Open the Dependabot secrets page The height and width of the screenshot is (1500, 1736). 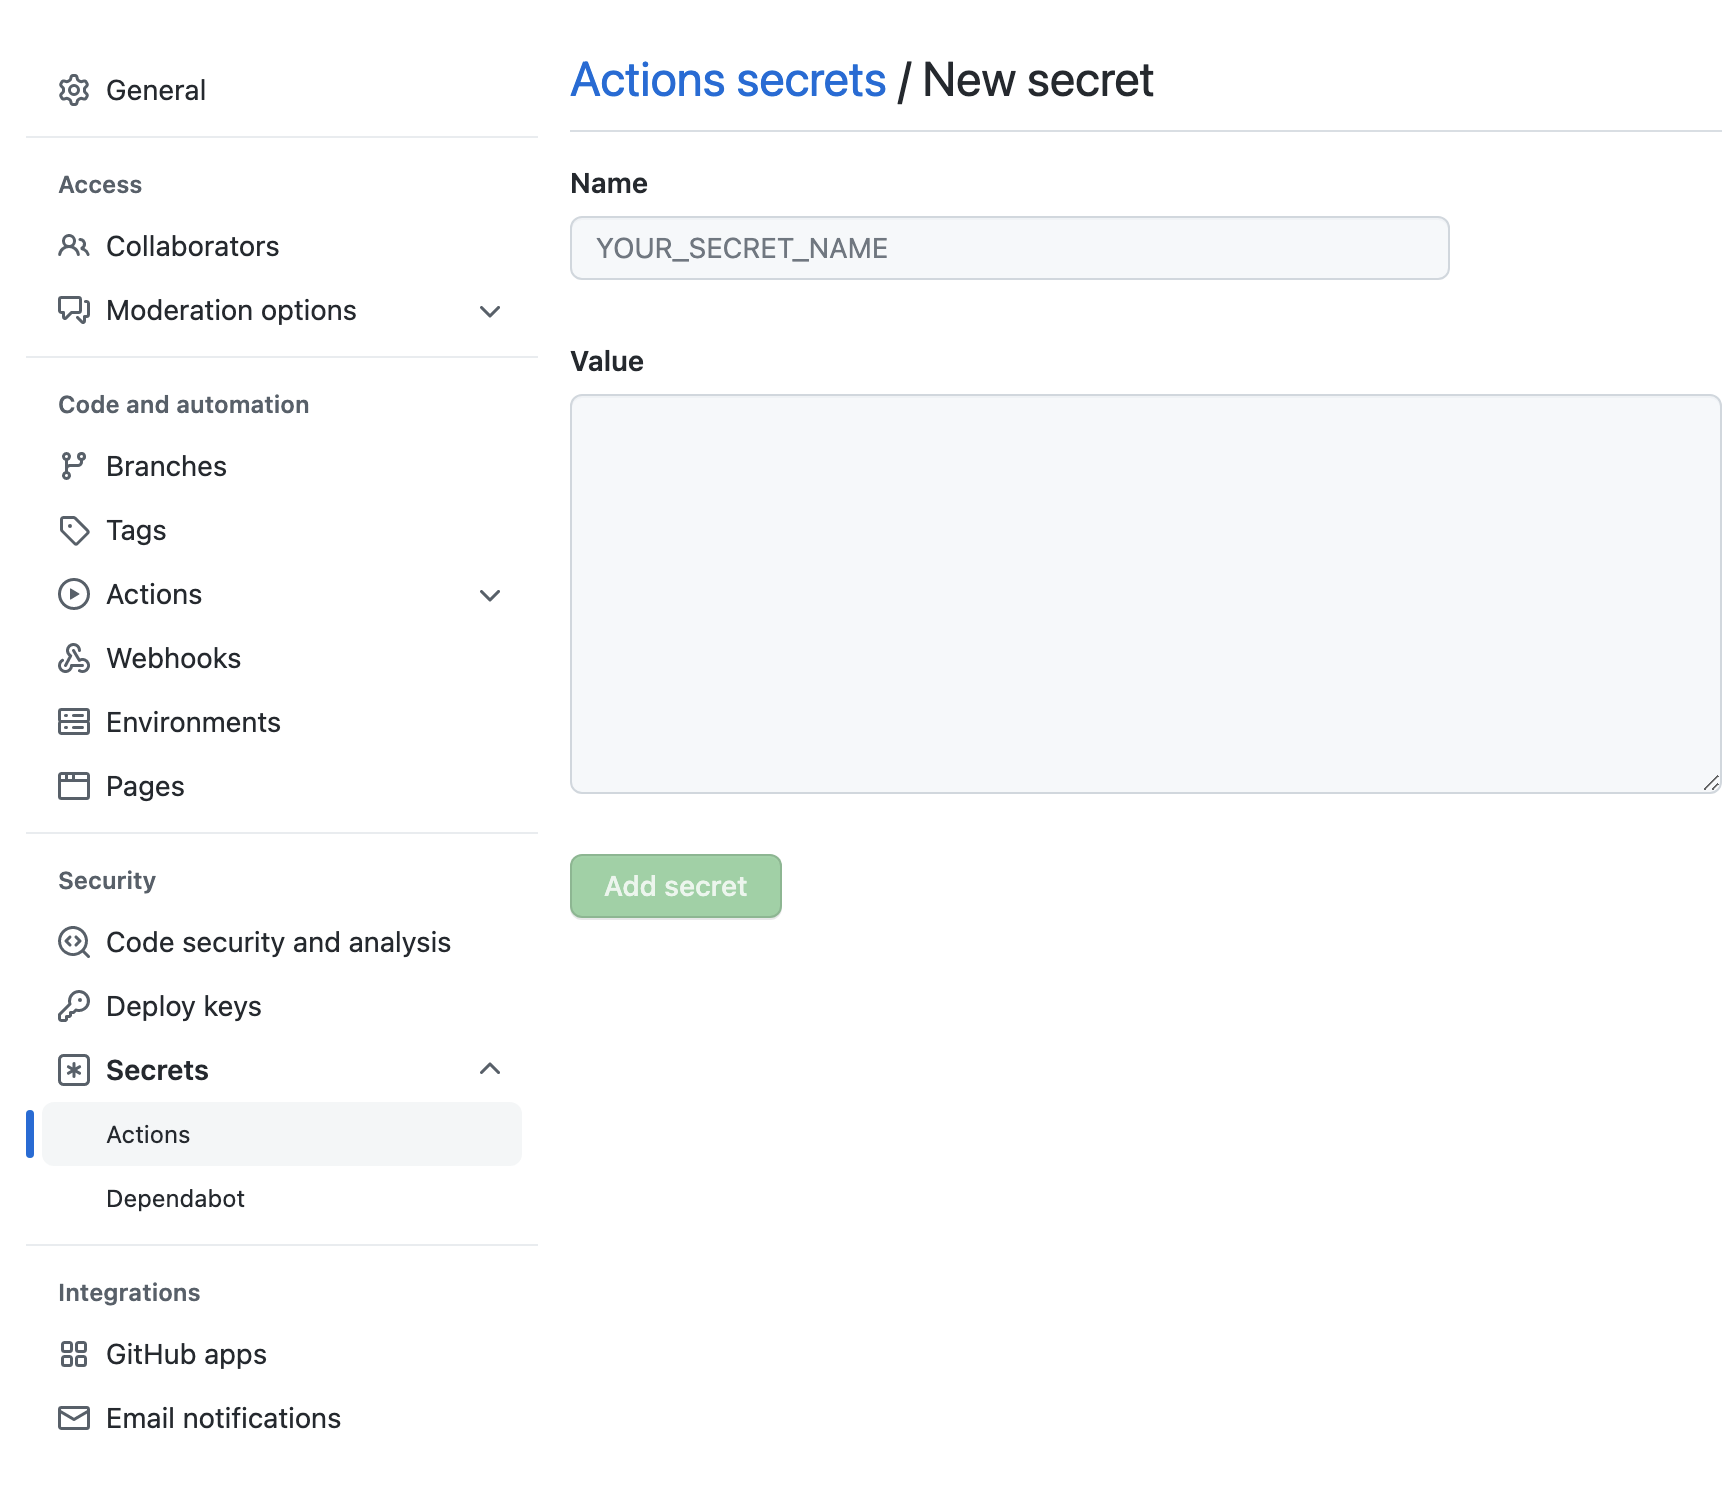[x=175, y=1198]
